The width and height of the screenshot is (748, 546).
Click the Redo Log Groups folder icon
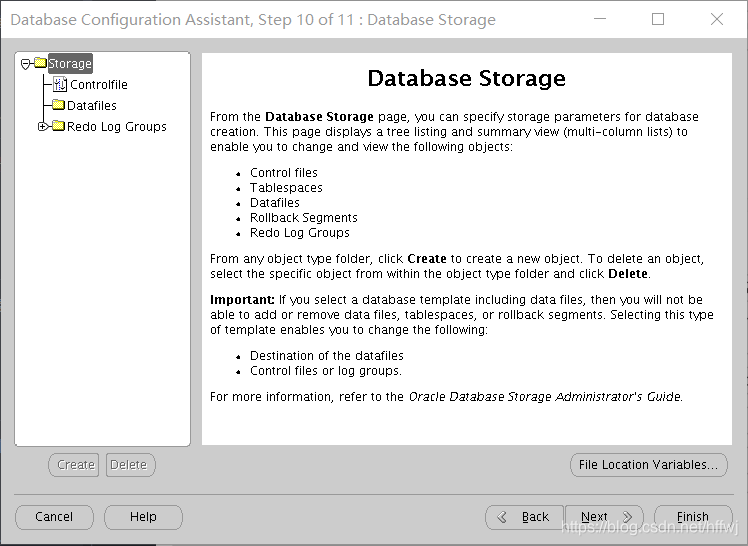tap(58, 126)
